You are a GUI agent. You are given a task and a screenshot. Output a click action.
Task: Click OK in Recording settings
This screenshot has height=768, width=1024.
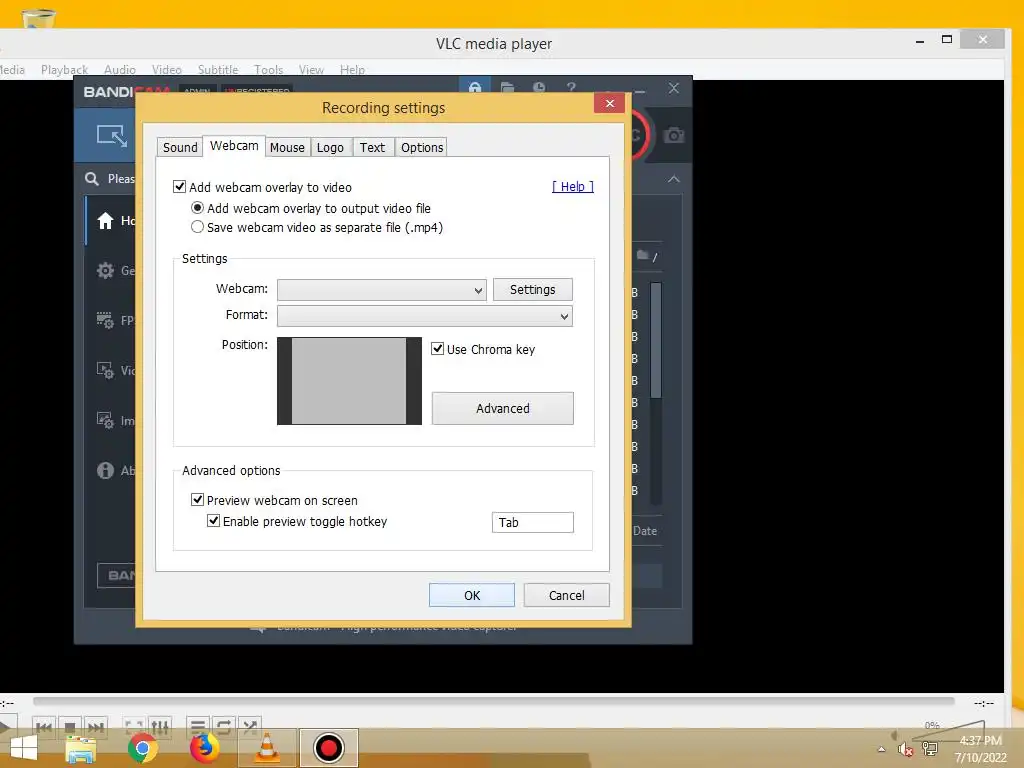pos(472,595)
